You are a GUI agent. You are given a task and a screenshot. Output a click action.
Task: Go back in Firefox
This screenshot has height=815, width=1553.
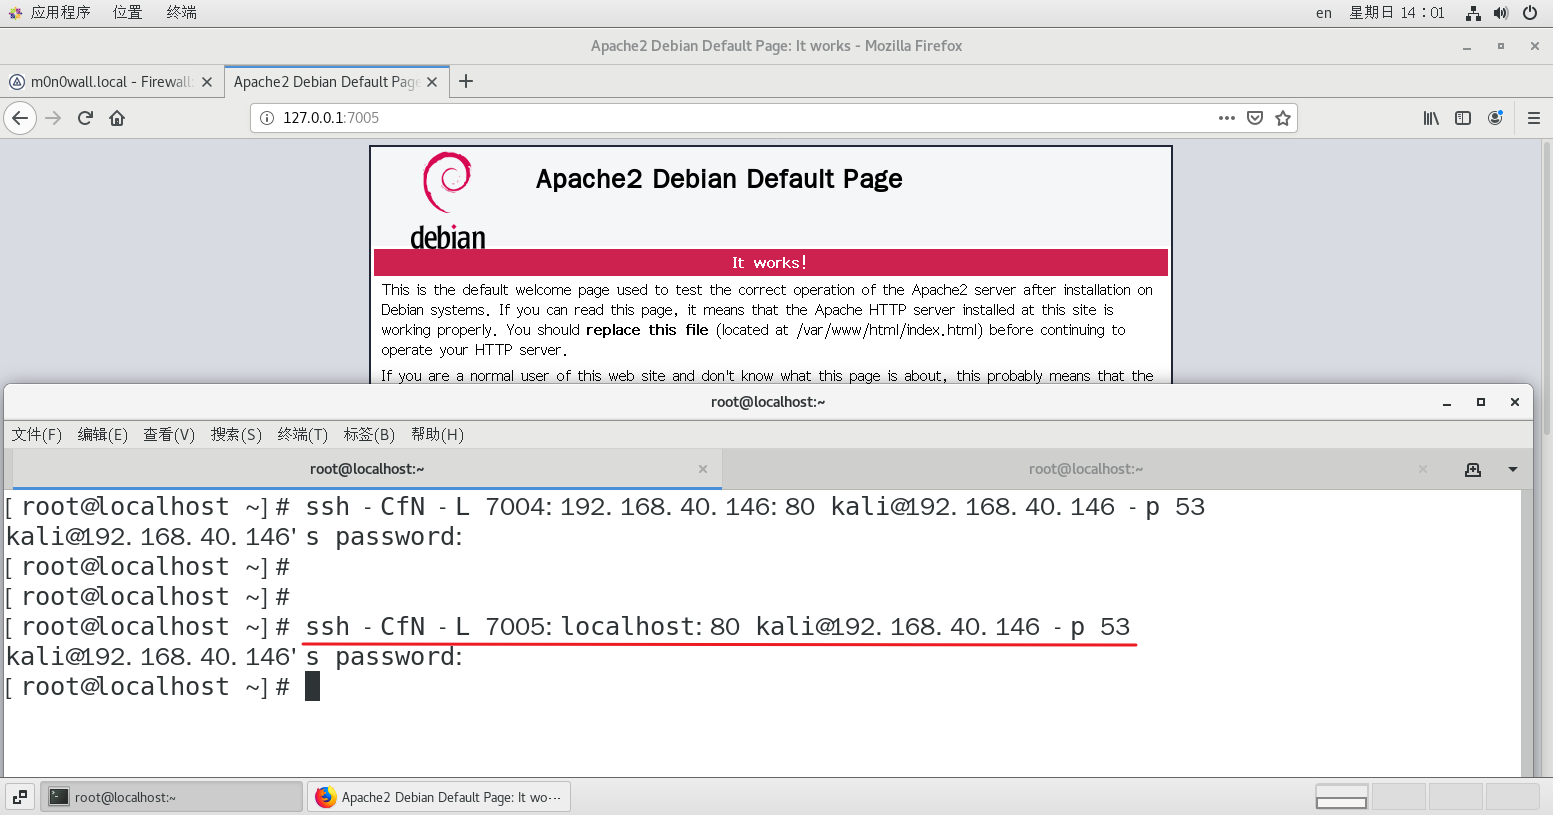[20, 118]
